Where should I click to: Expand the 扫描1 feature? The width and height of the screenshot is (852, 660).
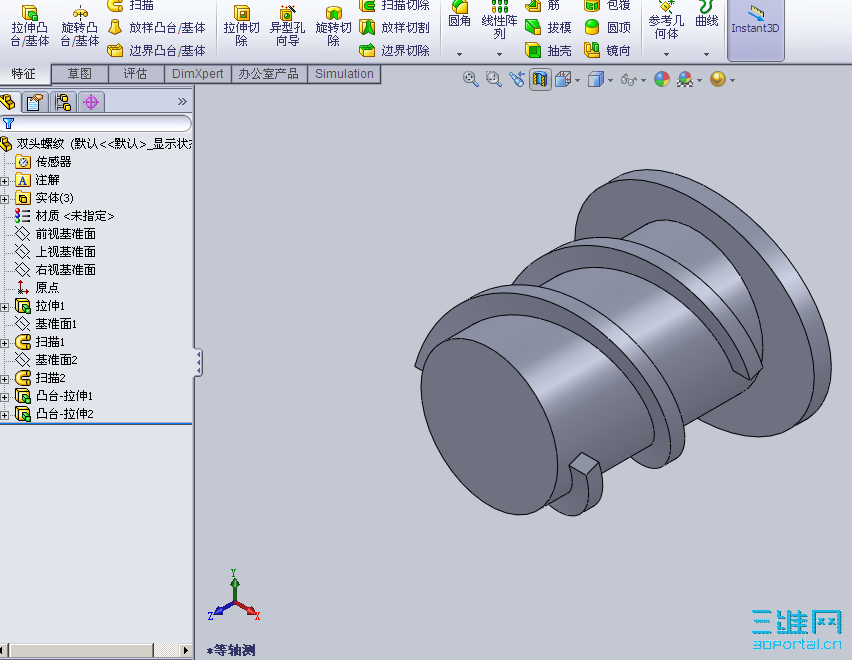(x=5, y=343)
